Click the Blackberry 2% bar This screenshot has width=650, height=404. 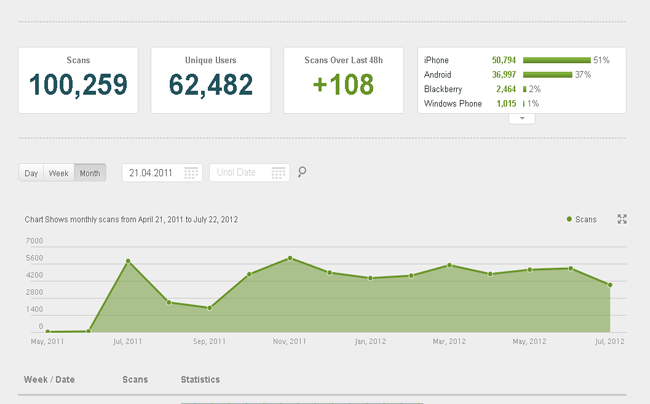525,89
